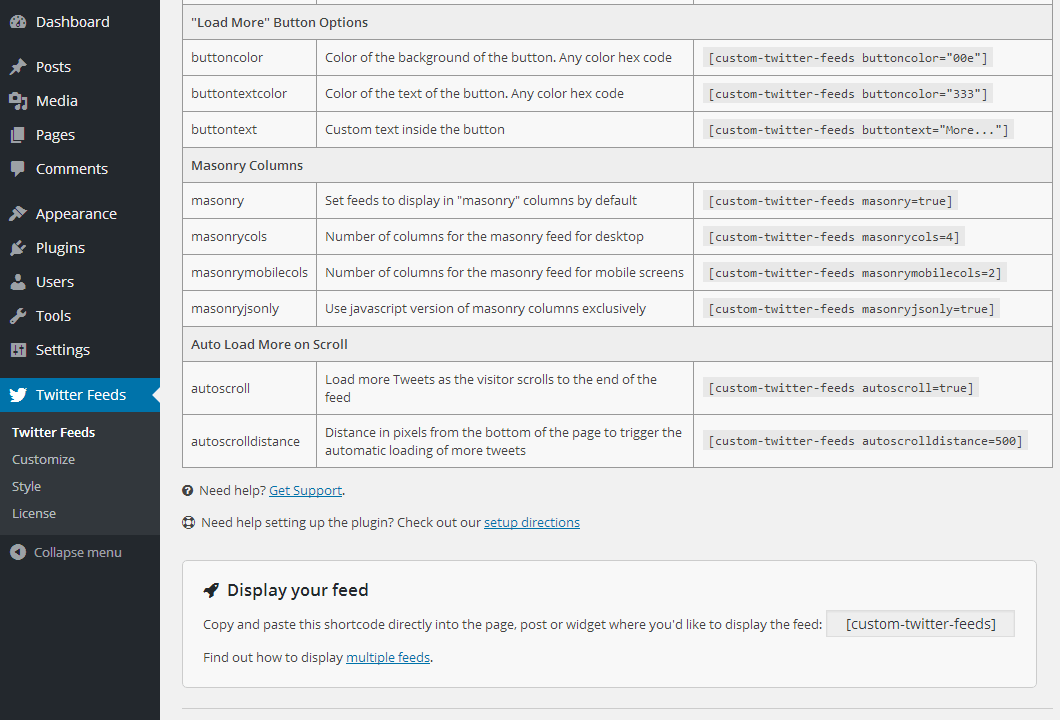Screen dimensions: 1060x720
Task: Click the Dashboard gauge icon
Action: [18, 22]
